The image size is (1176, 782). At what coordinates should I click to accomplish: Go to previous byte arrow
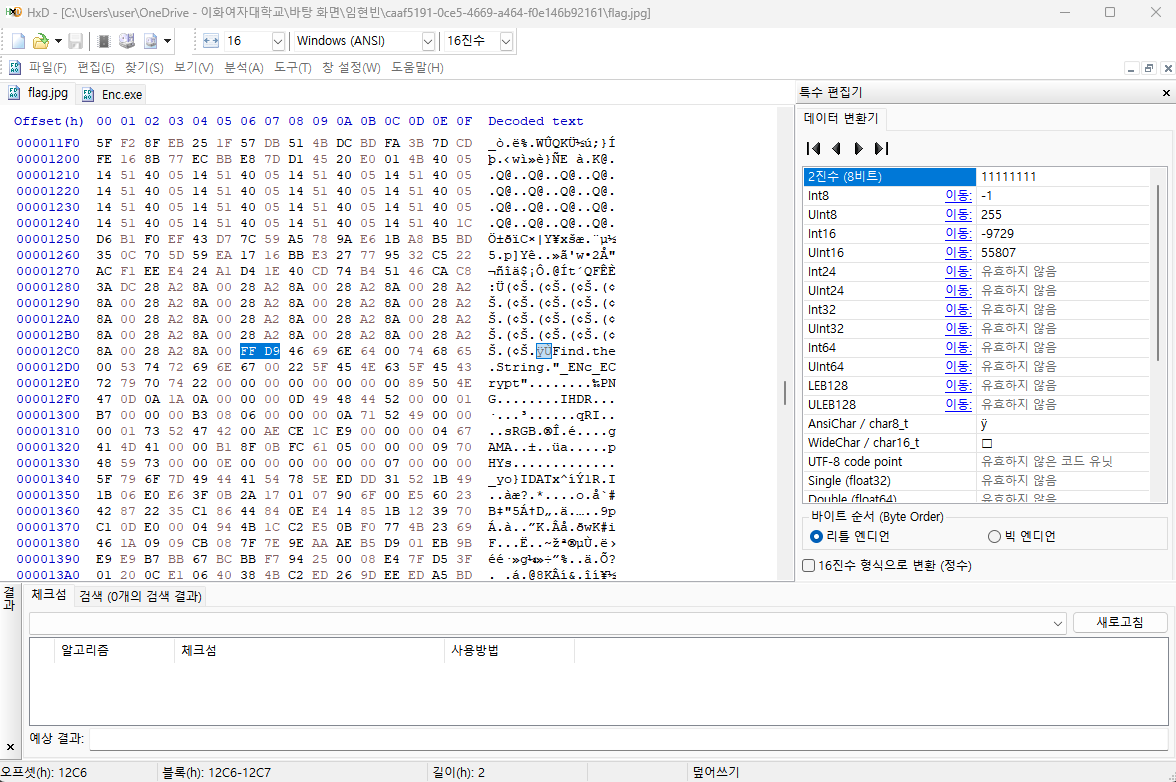pyautogui.click(x=836, y=148)
